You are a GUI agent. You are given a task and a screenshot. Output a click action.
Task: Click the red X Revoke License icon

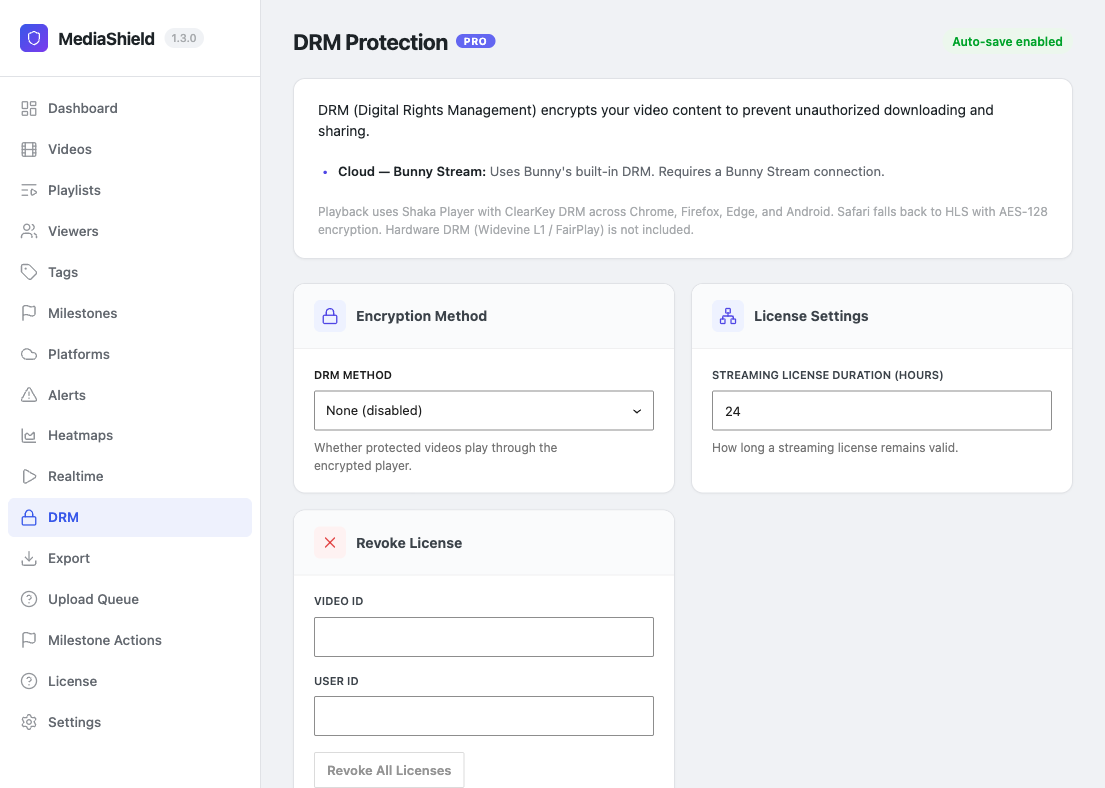(x=330, y=543)
